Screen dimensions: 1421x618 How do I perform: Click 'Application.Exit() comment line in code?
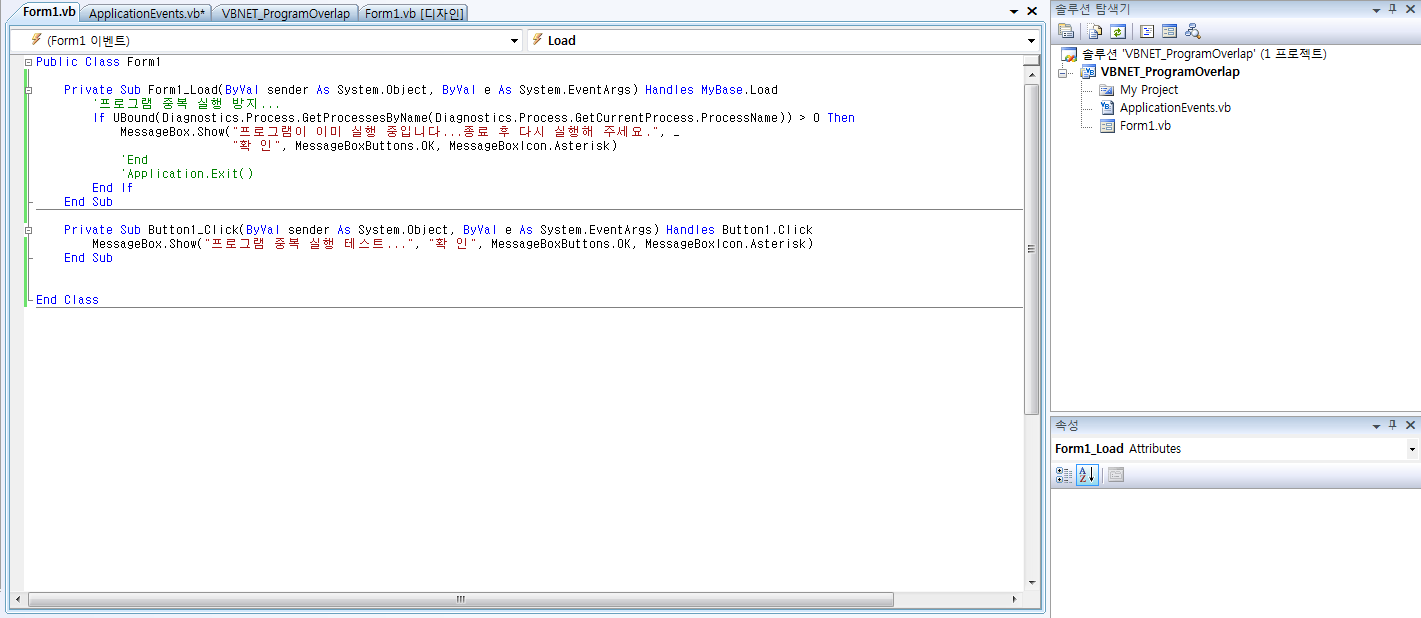(x=187, y=174)
